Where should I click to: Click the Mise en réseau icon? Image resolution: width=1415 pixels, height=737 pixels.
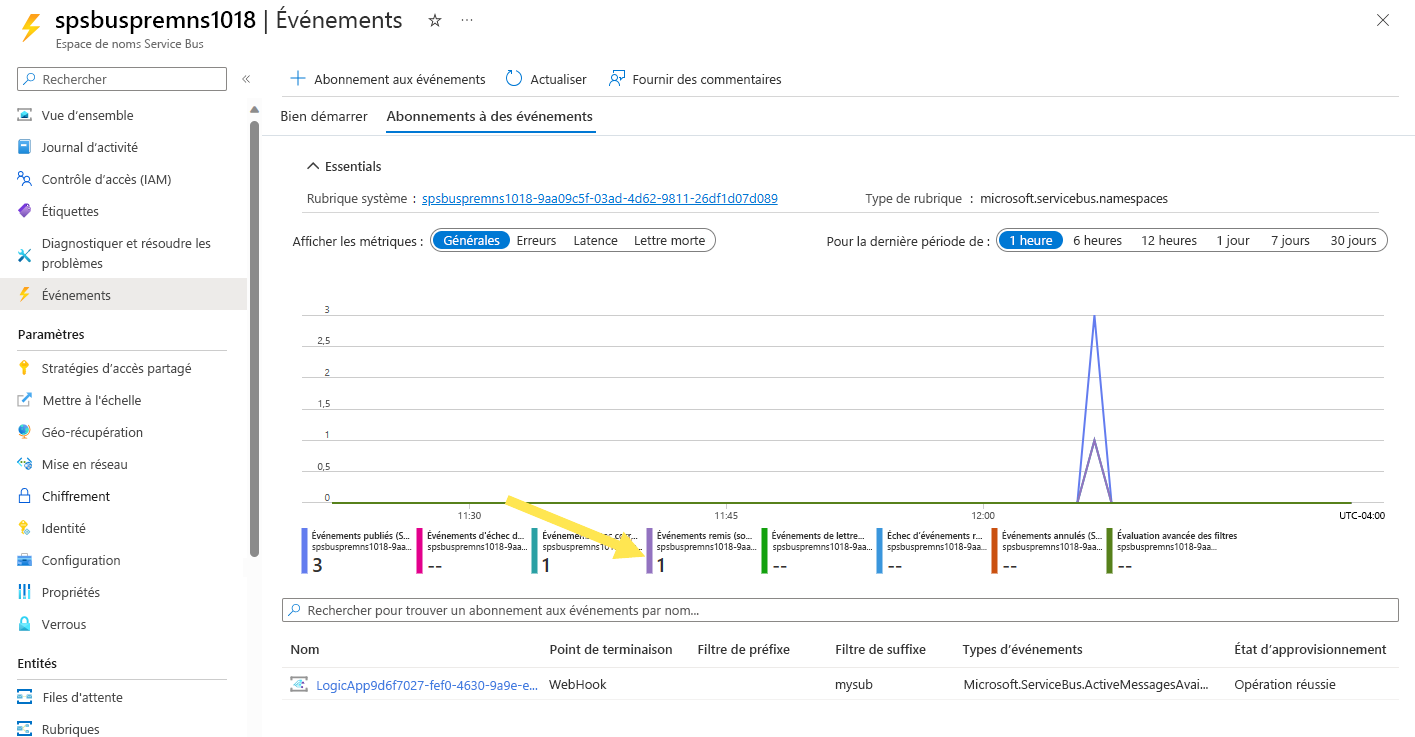(x=25, y=464)
